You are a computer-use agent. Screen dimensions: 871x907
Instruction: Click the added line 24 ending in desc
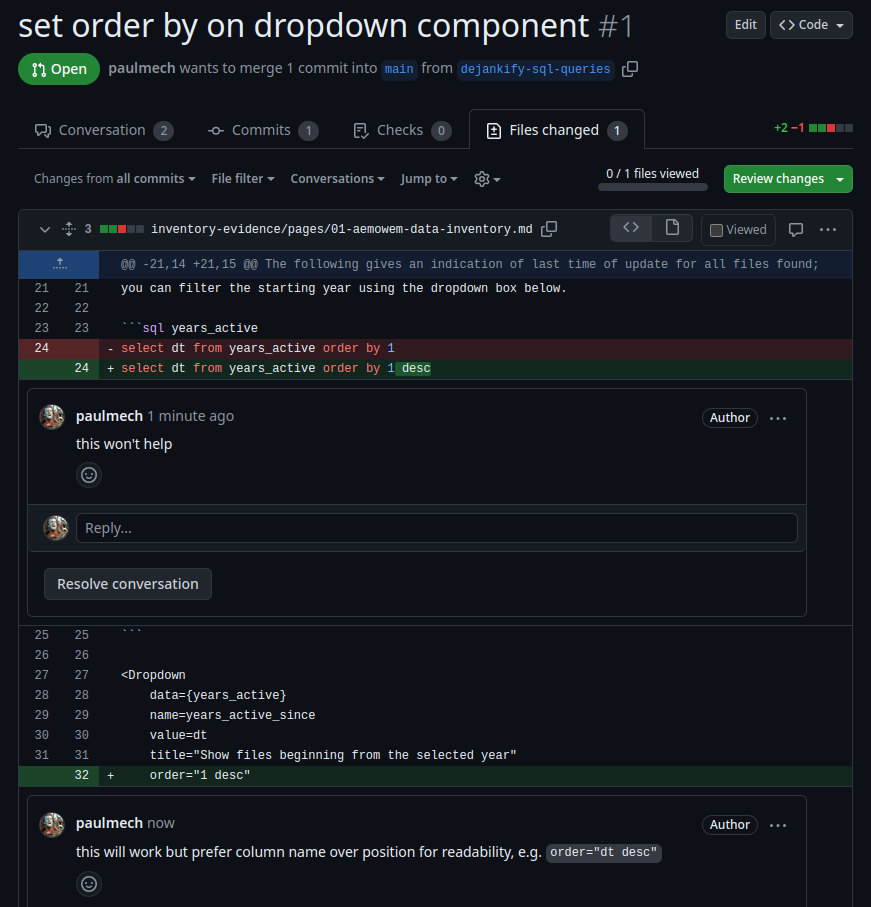click(435, 368)
